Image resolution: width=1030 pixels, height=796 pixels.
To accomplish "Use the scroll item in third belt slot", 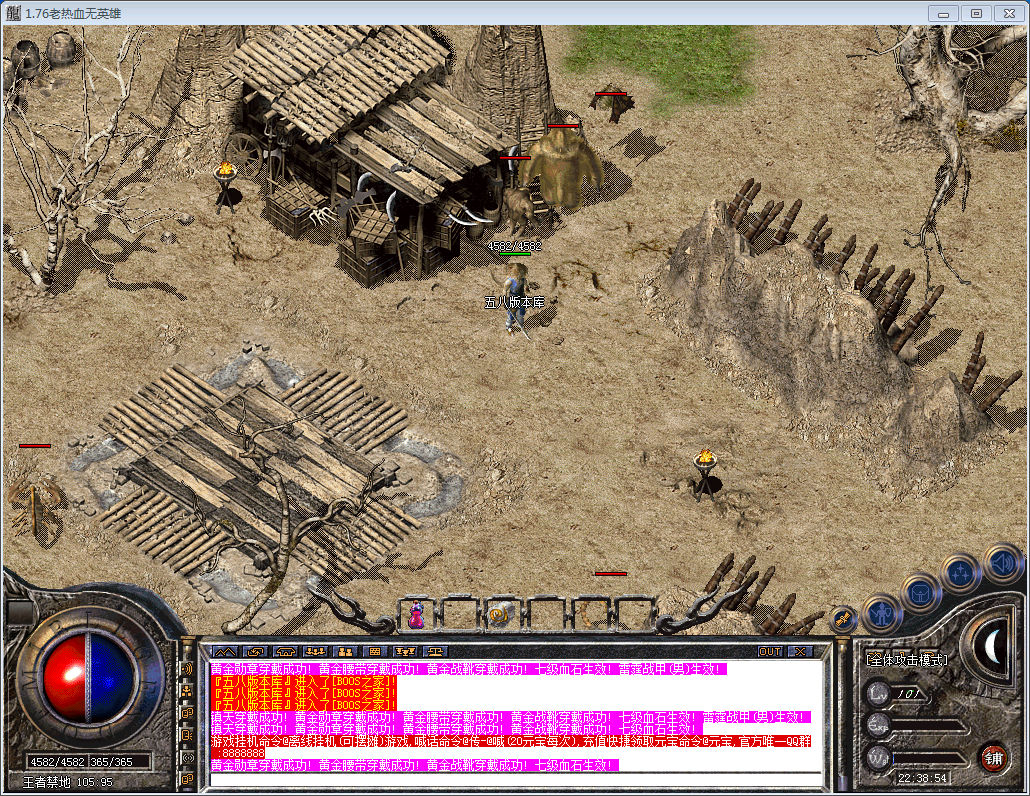I will [x=503, y=615].
